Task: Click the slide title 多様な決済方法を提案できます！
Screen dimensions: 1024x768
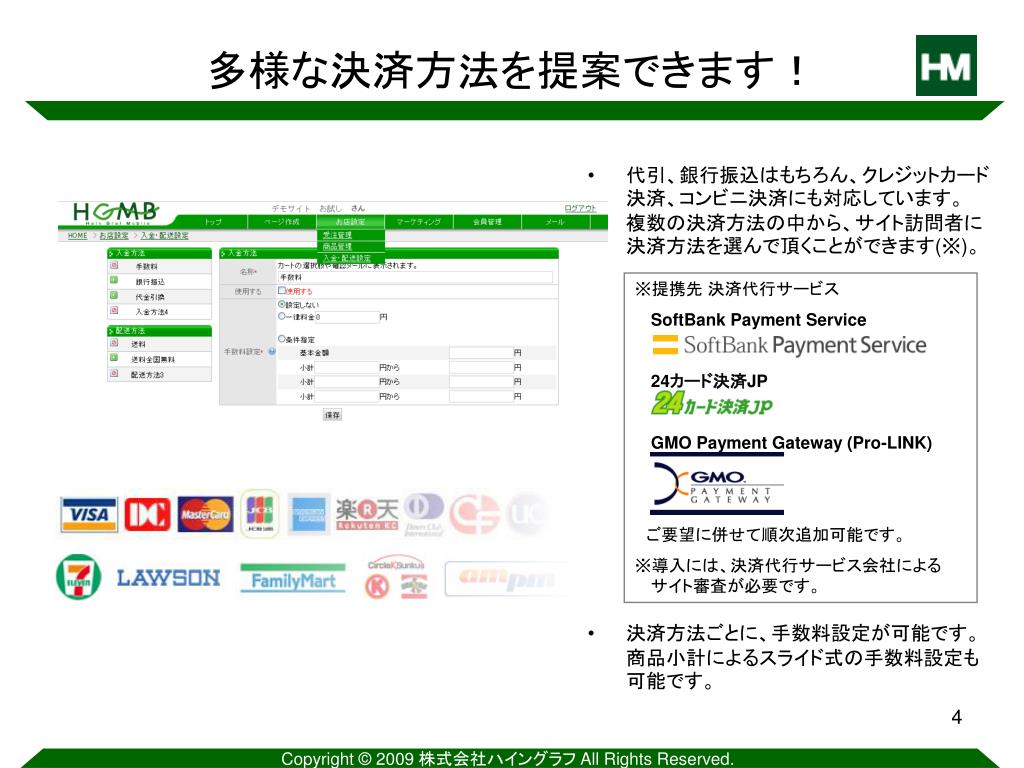Action: pyautogui.click(x=508, y=70)
